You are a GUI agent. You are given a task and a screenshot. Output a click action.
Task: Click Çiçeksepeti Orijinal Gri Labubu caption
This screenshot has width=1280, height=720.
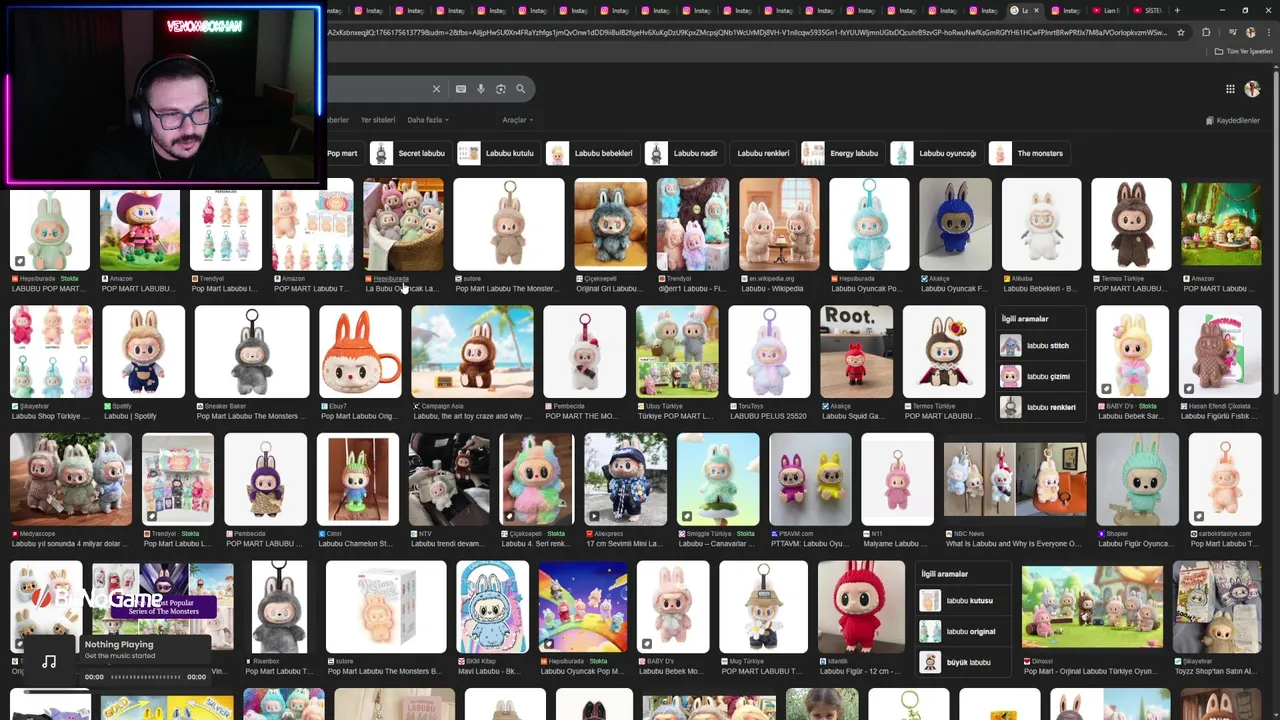coord(609,289)
